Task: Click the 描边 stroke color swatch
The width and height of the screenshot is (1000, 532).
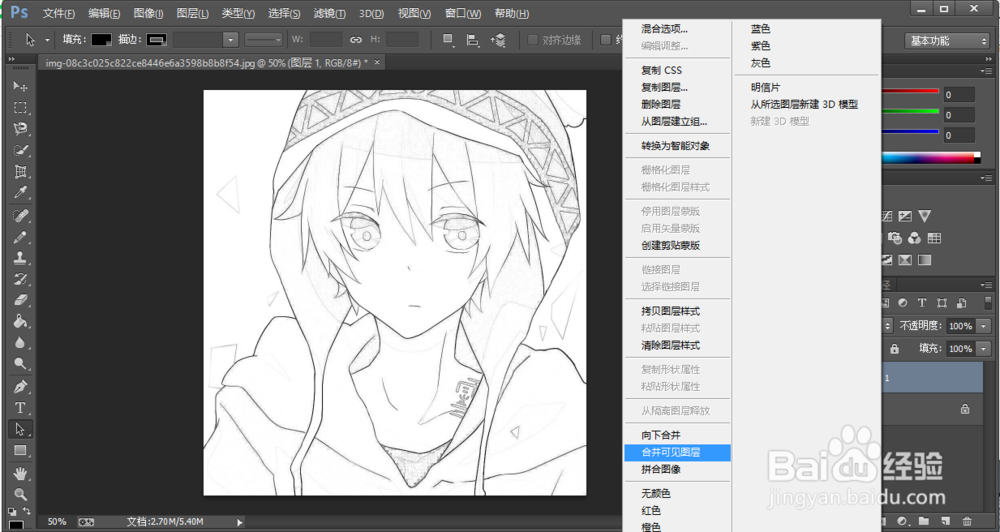Action: 156,40
